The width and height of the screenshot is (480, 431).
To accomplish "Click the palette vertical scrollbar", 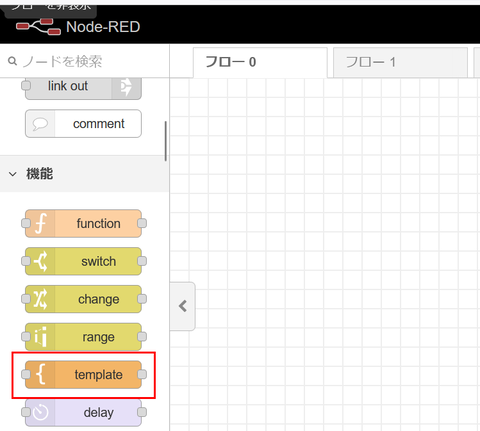I will pos(166,141).
